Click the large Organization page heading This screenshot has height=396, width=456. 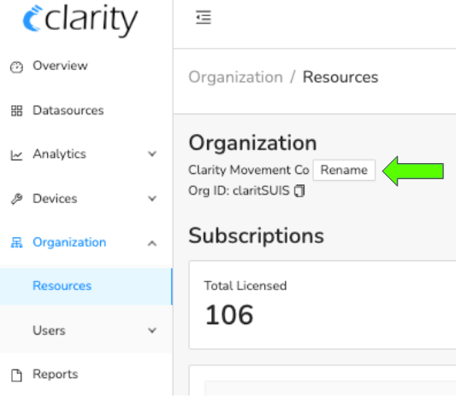[x=253, y=143]
